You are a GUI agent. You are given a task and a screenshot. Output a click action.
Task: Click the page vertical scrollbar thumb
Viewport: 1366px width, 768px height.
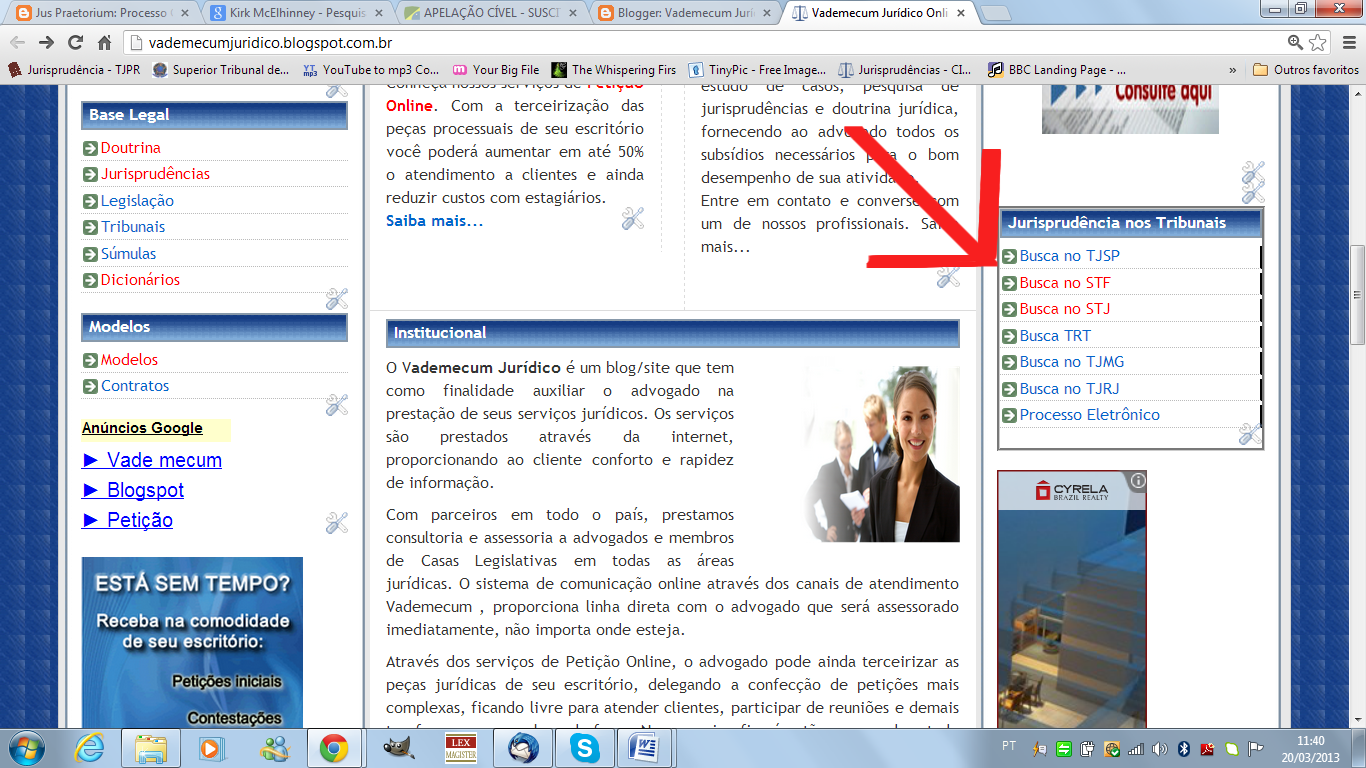point(1357,295)
